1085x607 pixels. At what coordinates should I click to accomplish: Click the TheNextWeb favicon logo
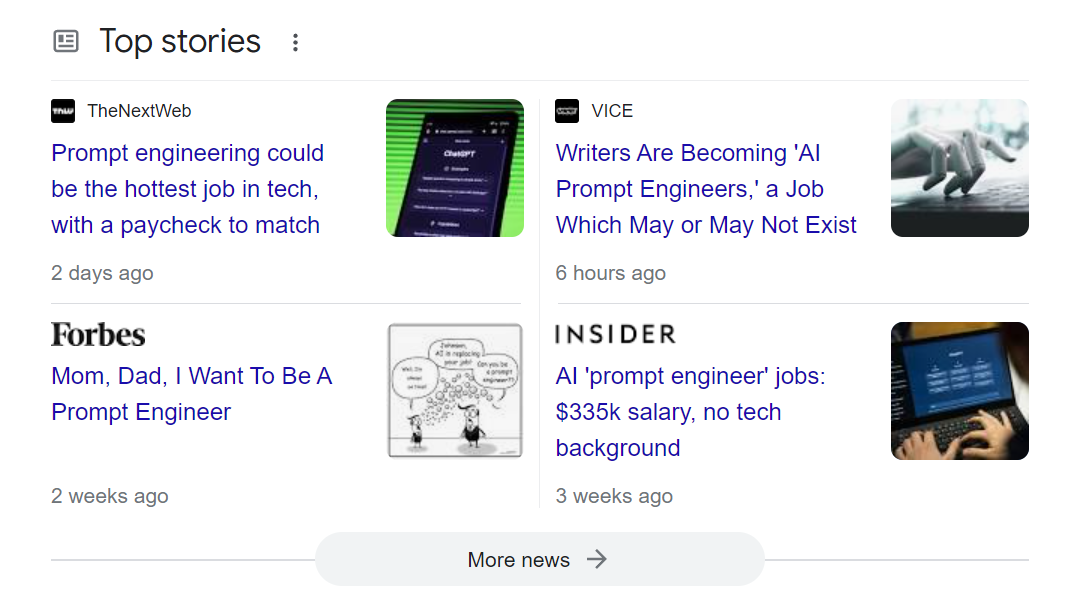[x=63, y=111]
